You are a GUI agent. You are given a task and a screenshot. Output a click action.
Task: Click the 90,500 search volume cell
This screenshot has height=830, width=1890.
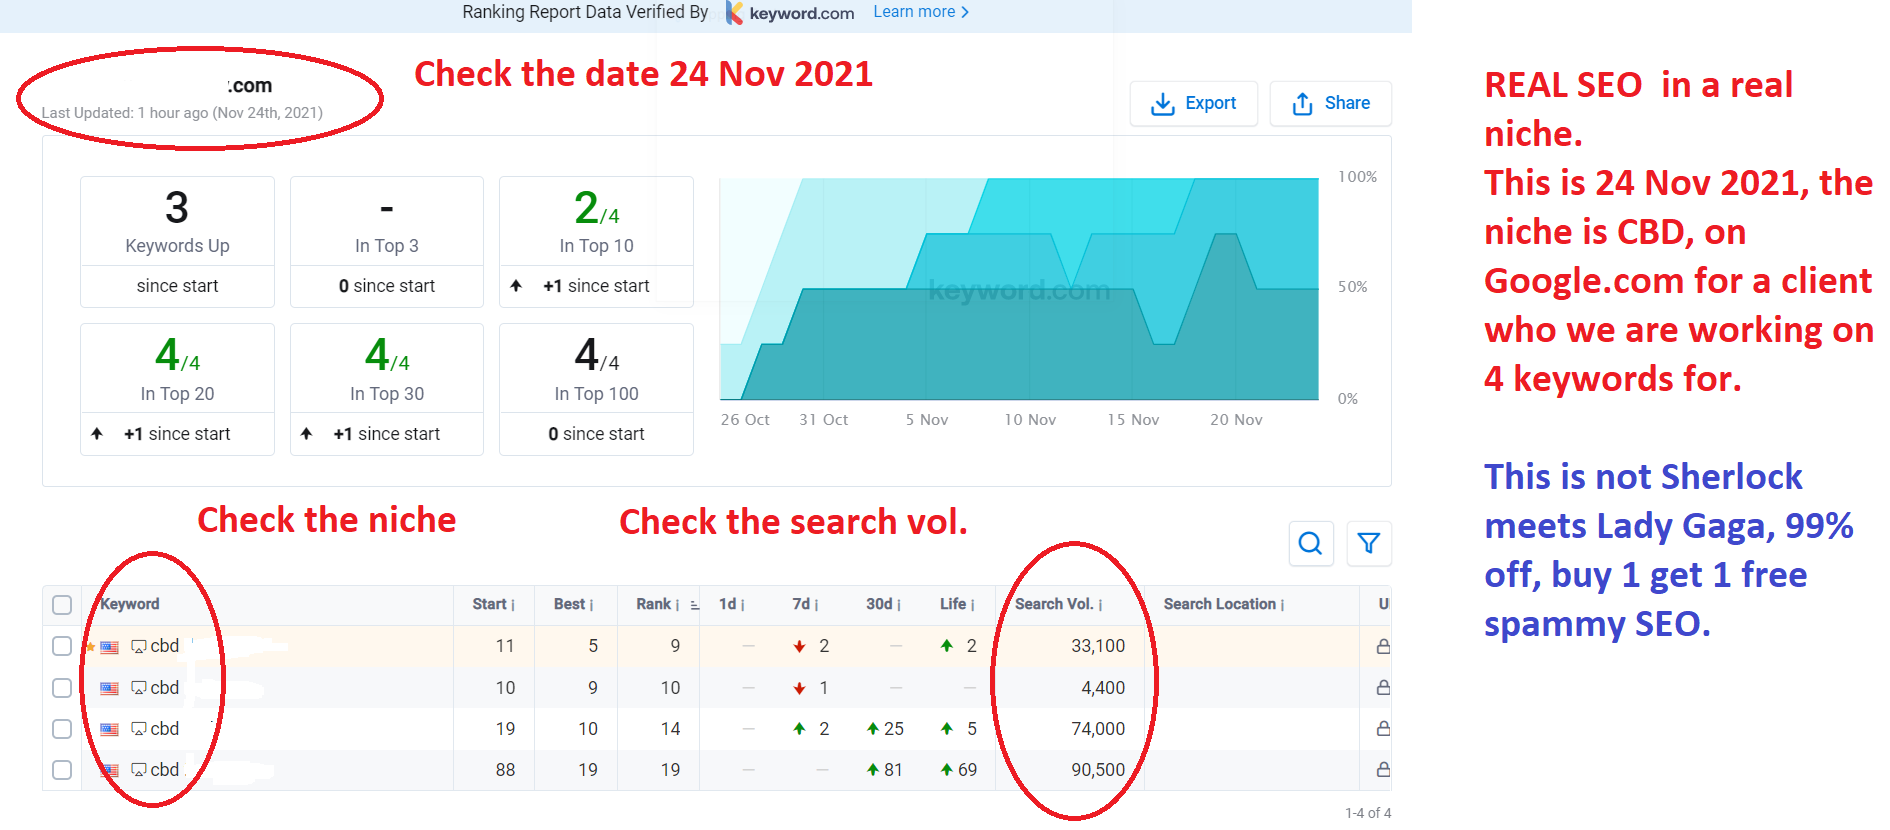coord(1098,770)
